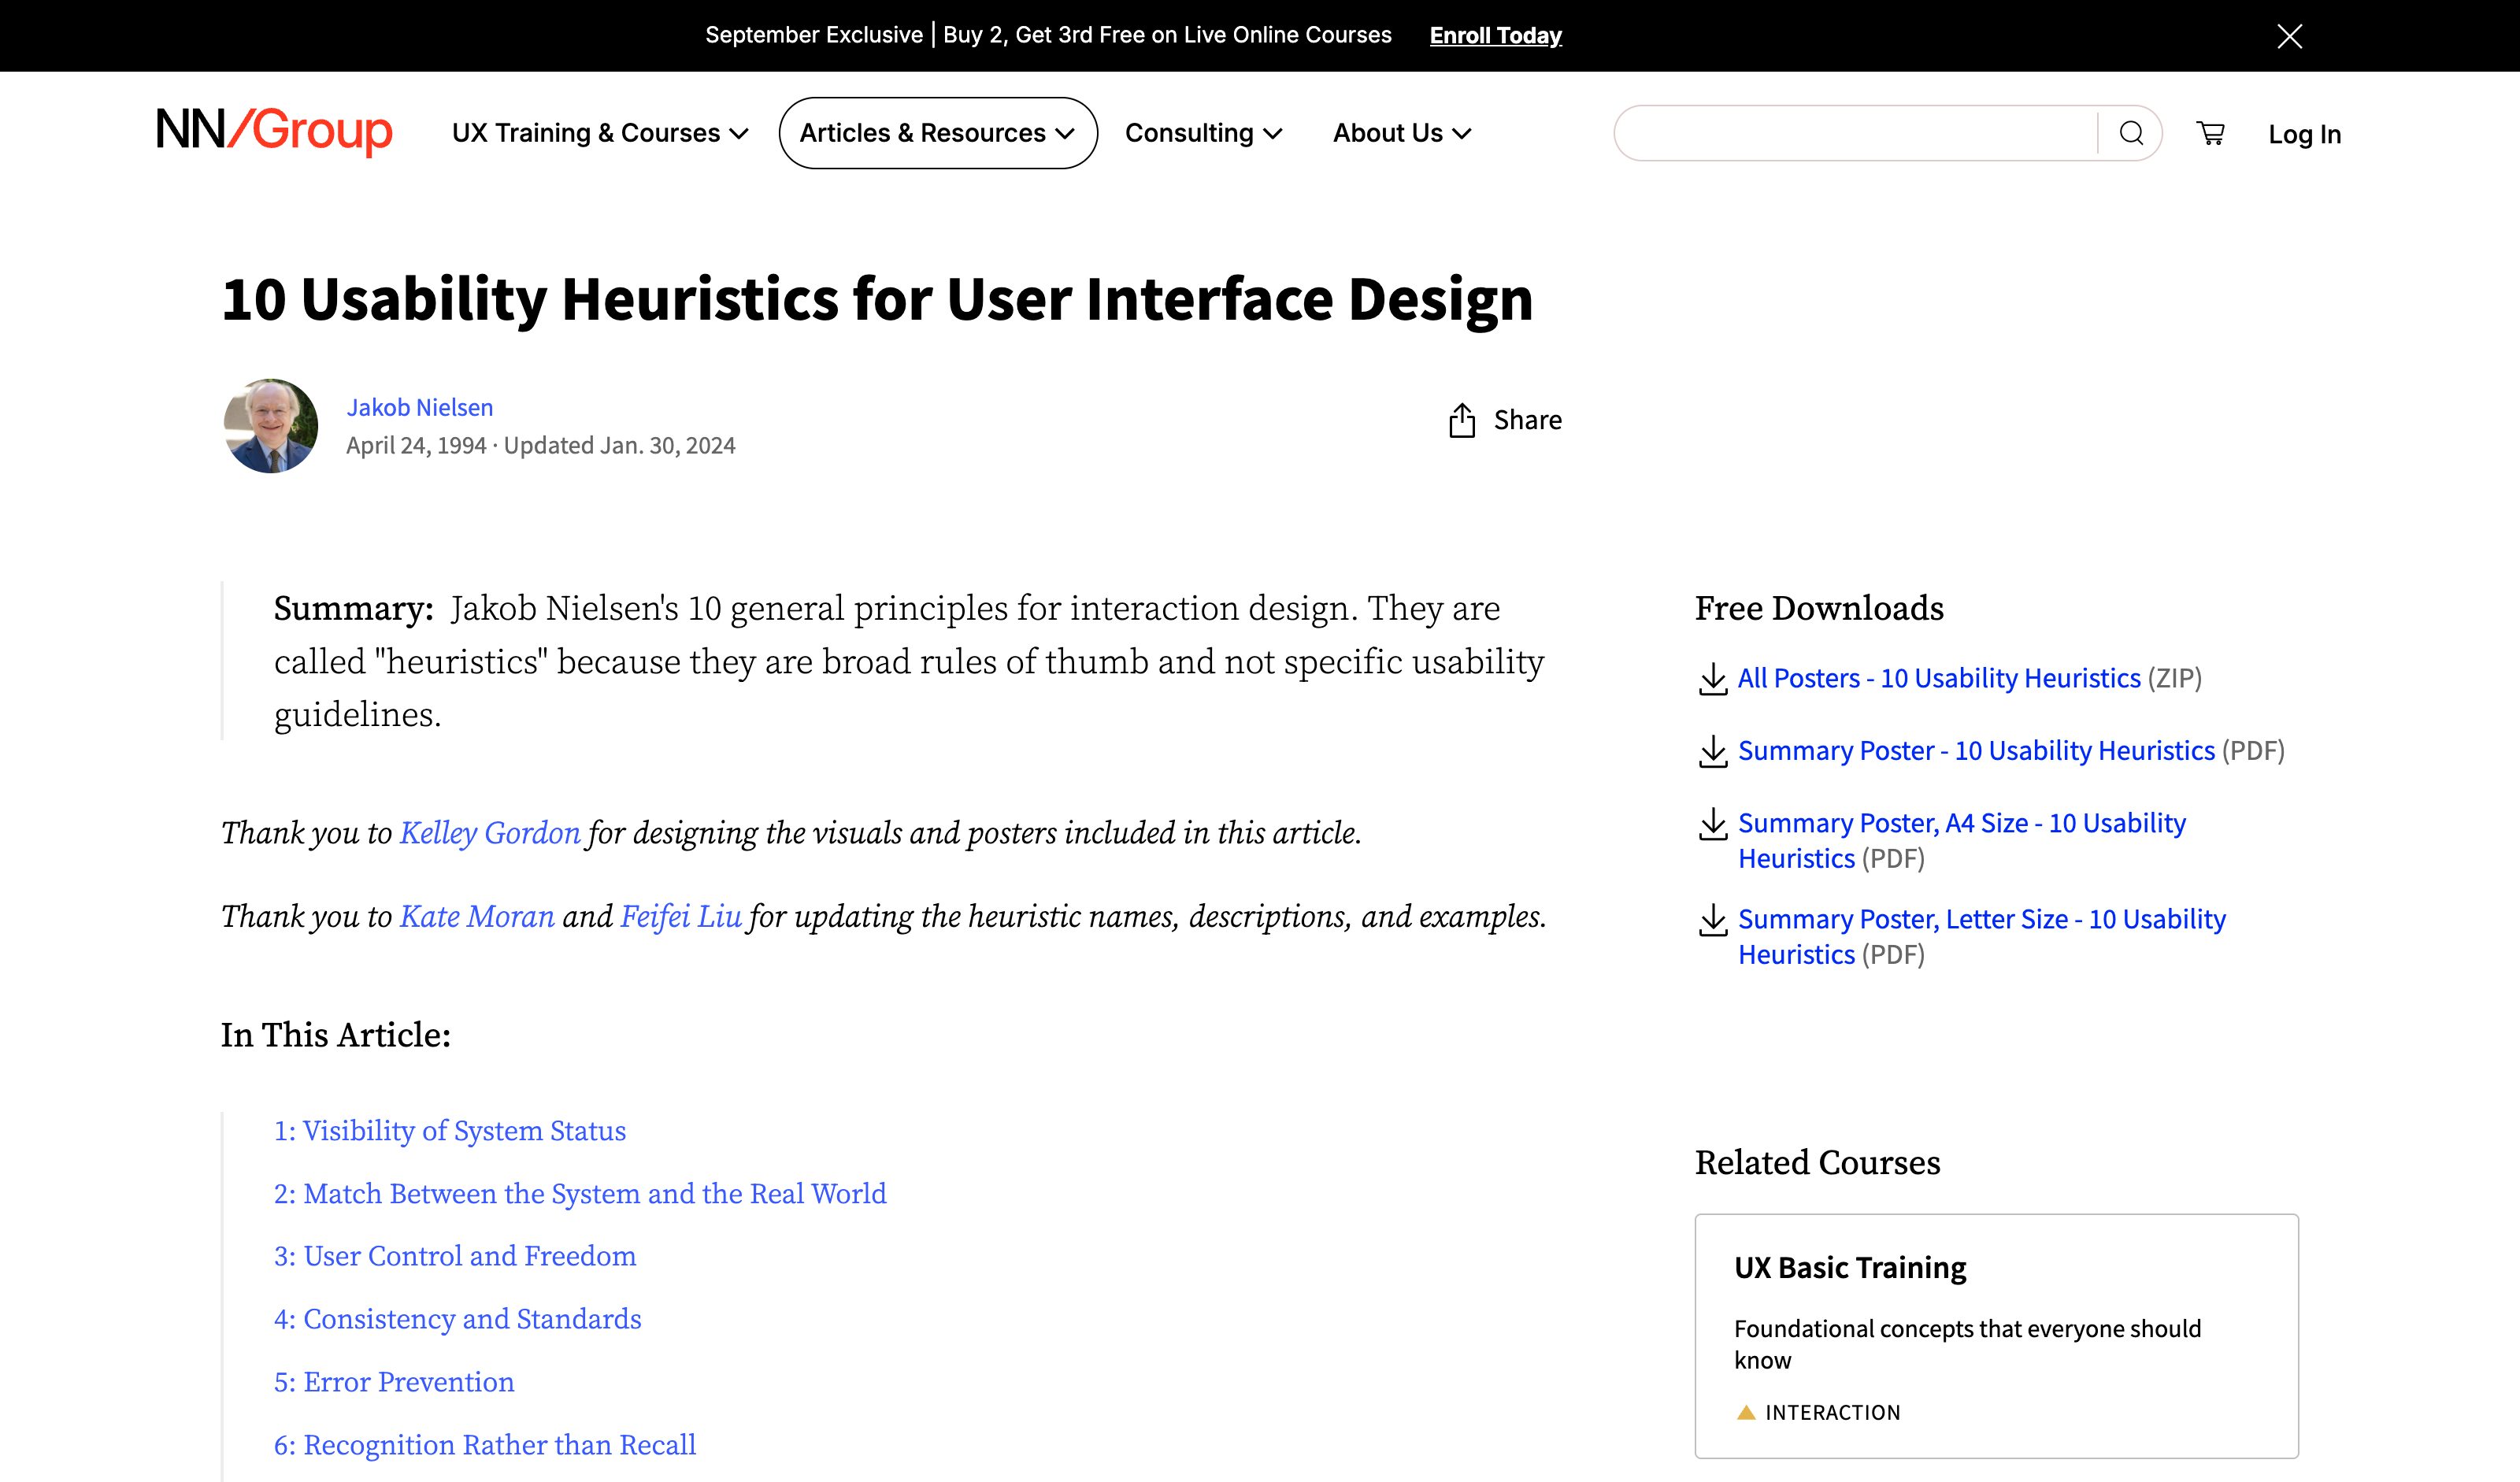
Task: Click the Enroll Today link
Action: pyautogui.click(x=1495, y=35)
